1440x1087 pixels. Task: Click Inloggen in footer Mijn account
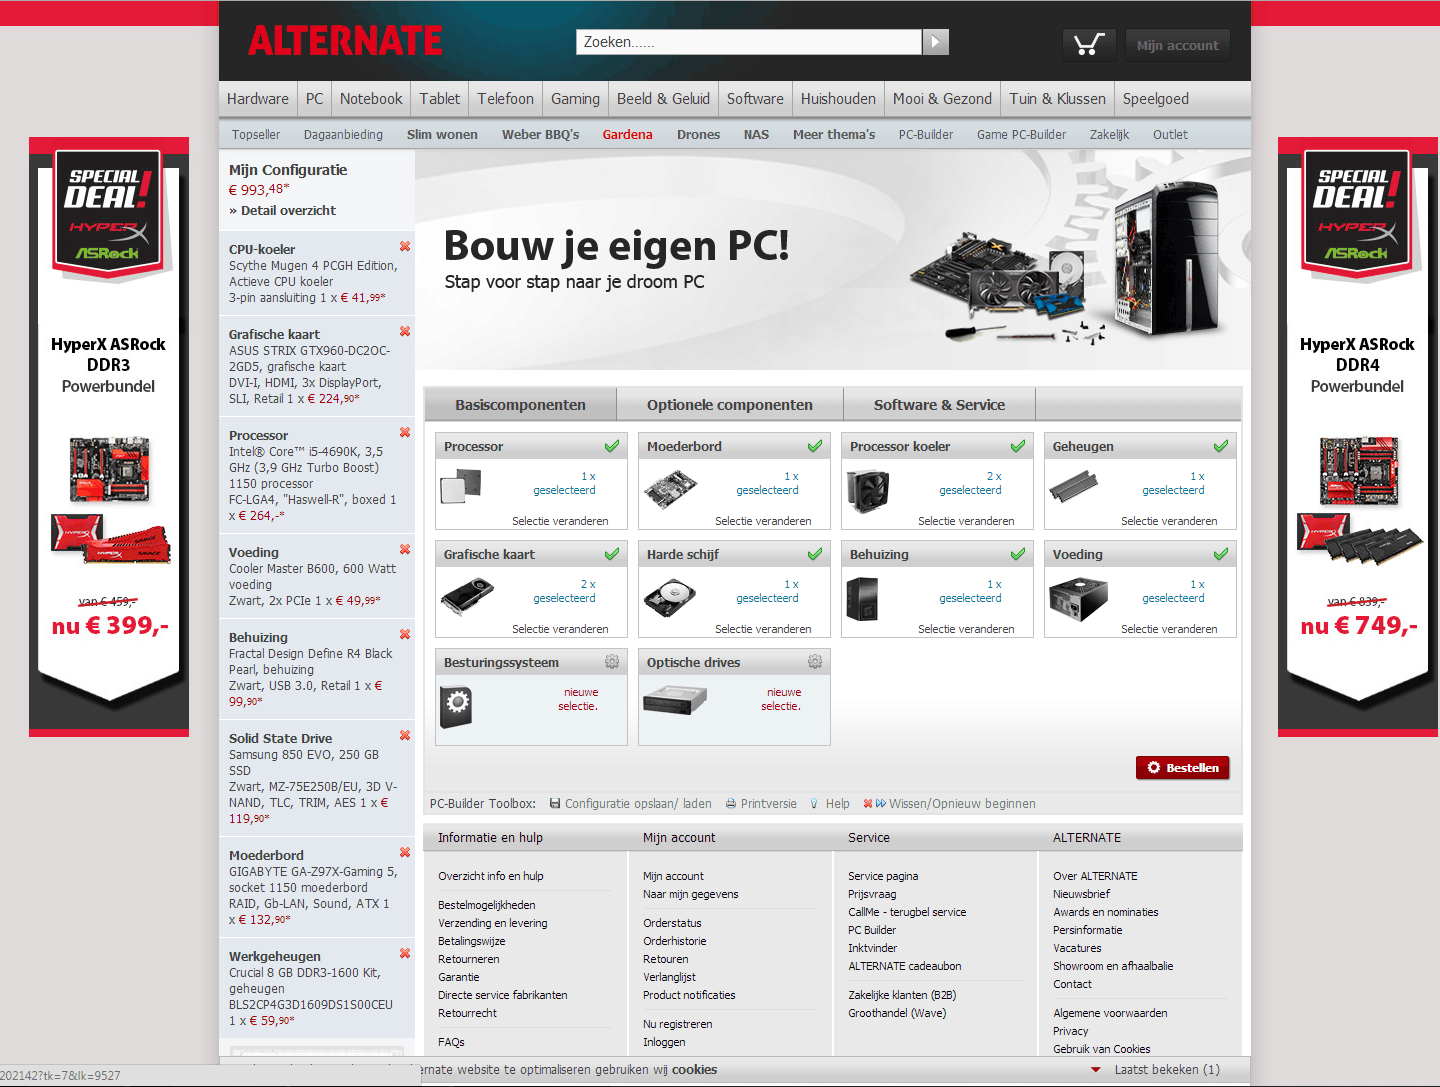[664, 1042]
